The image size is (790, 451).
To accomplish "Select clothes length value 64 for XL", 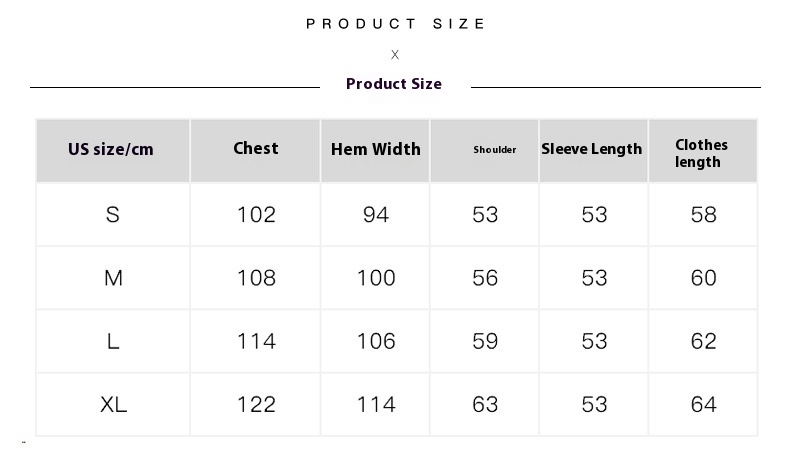I will click(x=704, y=404).
